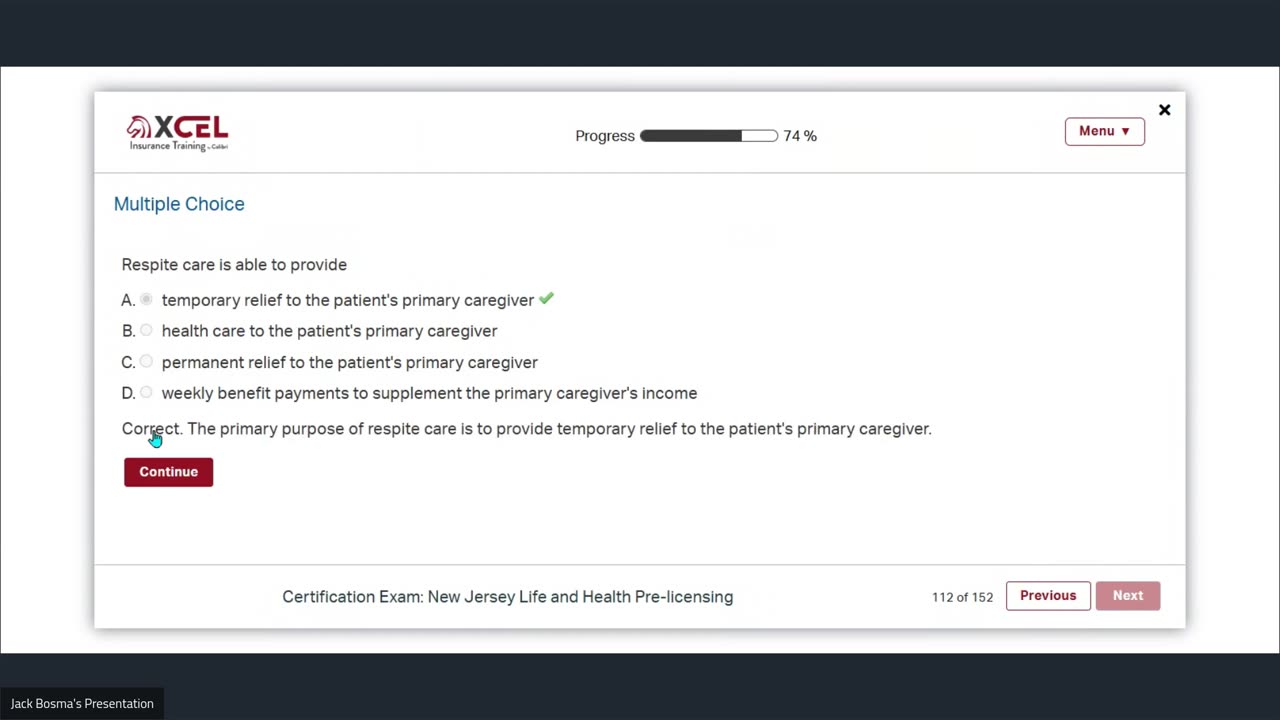Click the Multiple Choice heading

[179, 204]
